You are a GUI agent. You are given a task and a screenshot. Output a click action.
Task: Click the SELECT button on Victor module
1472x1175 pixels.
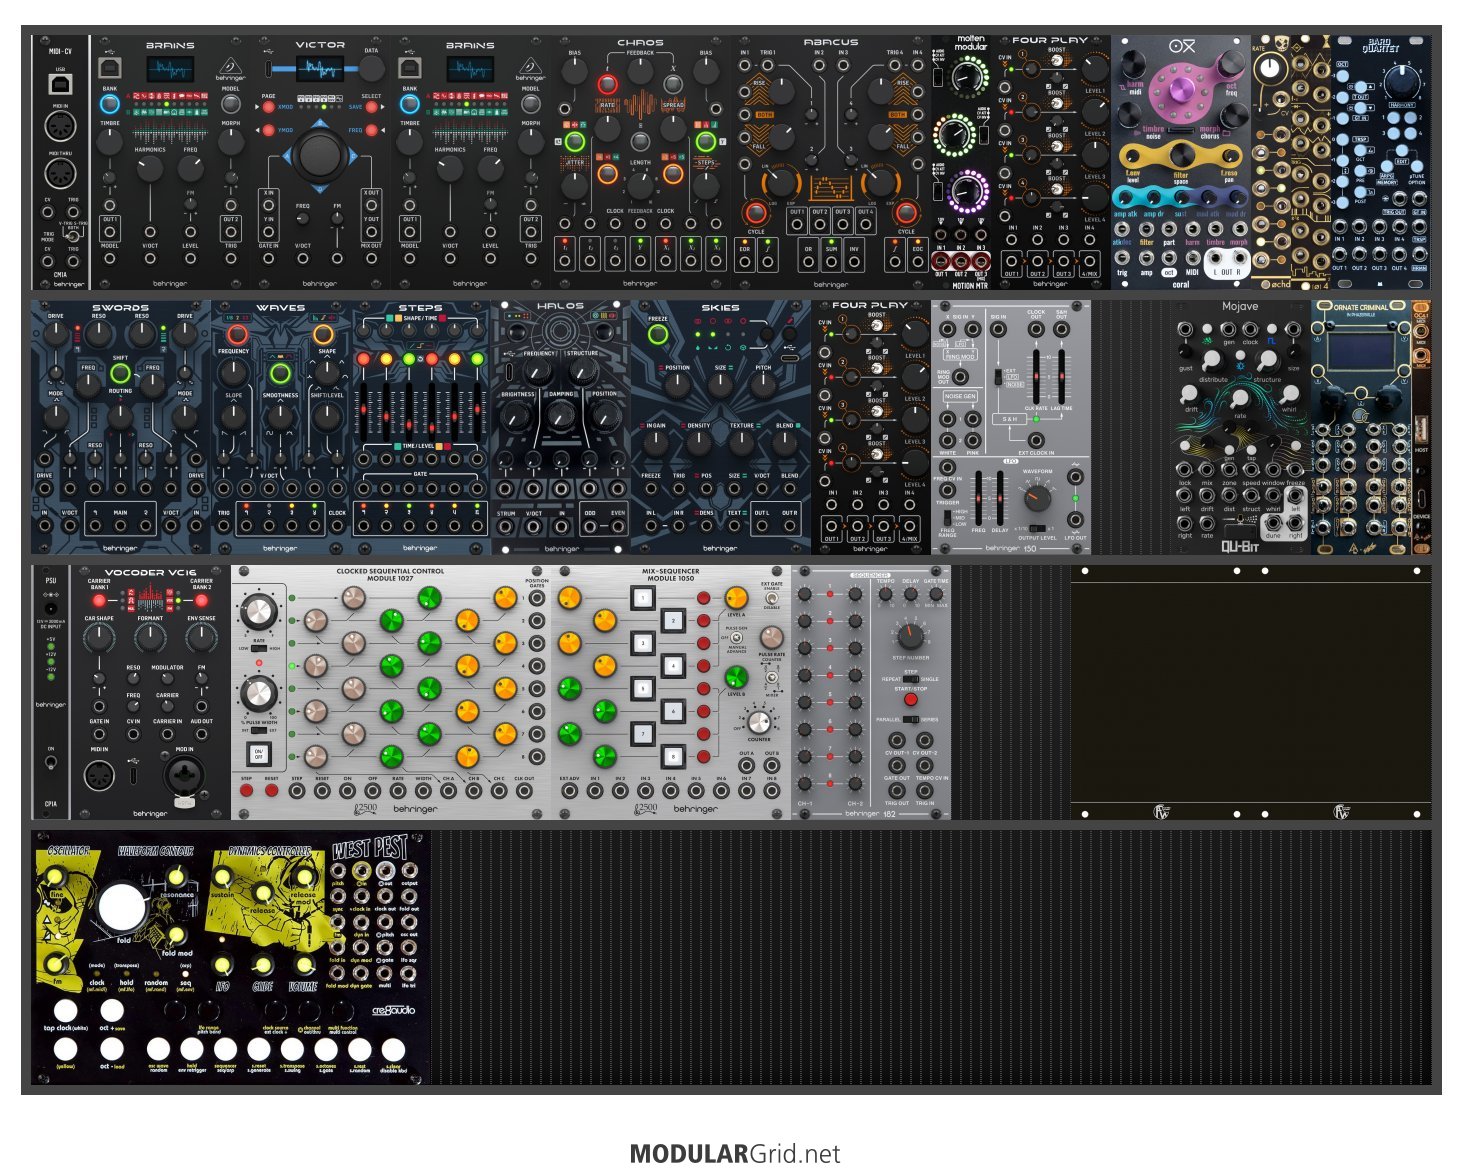371,107
